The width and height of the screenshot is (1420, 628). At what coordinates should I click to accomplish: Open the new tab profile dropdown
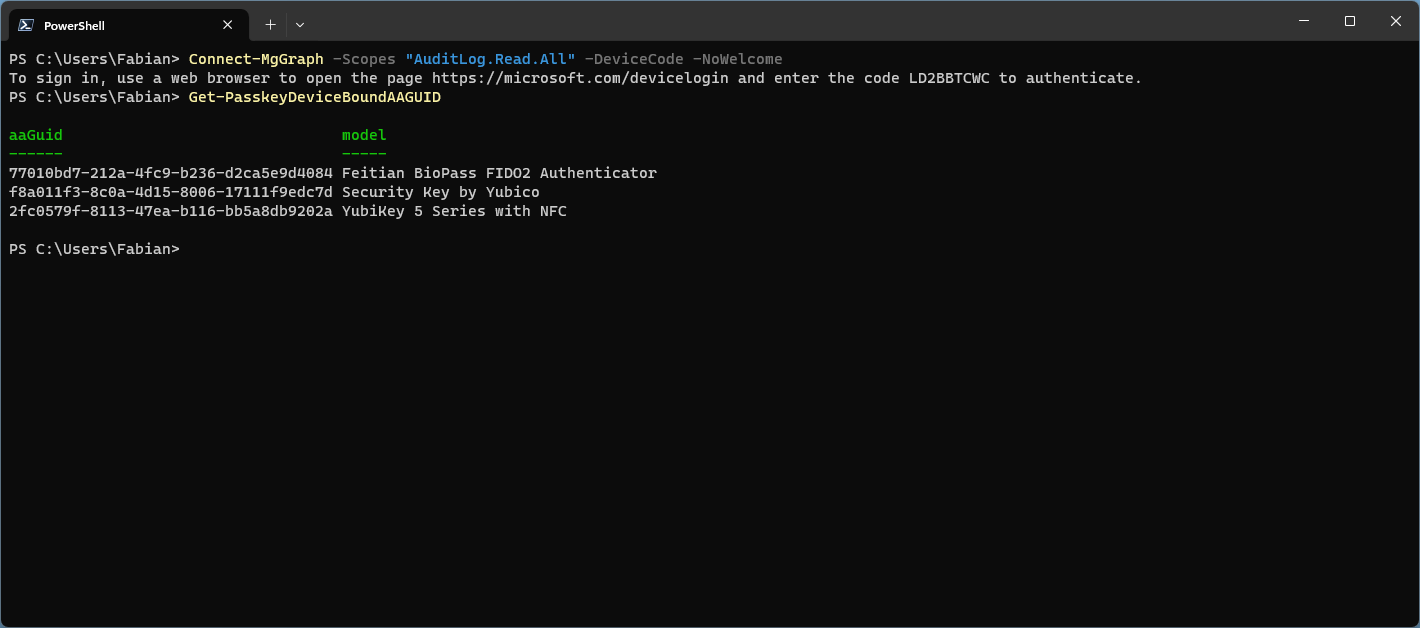click(300, 25)
